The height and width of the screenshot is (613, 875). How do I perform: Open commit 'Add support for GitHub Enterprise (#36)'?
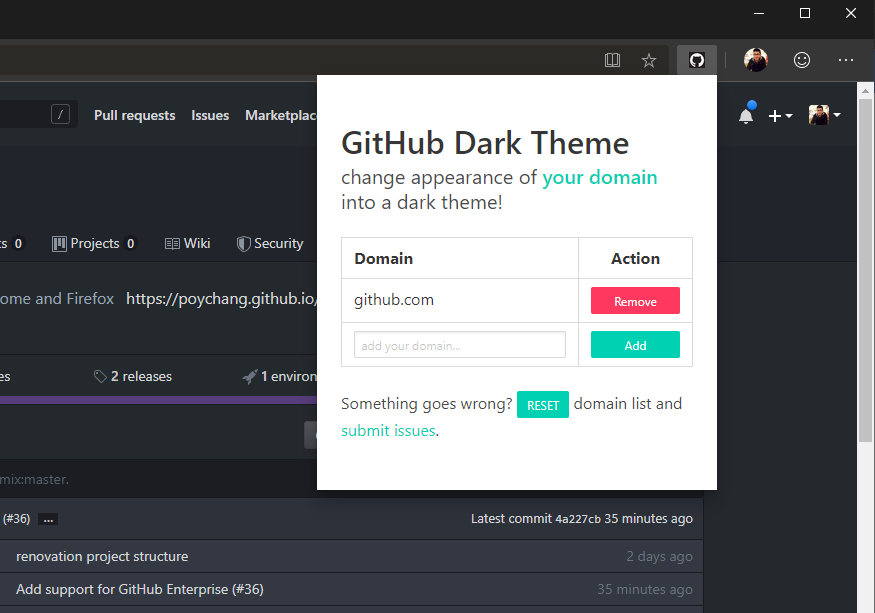point(140,589)
